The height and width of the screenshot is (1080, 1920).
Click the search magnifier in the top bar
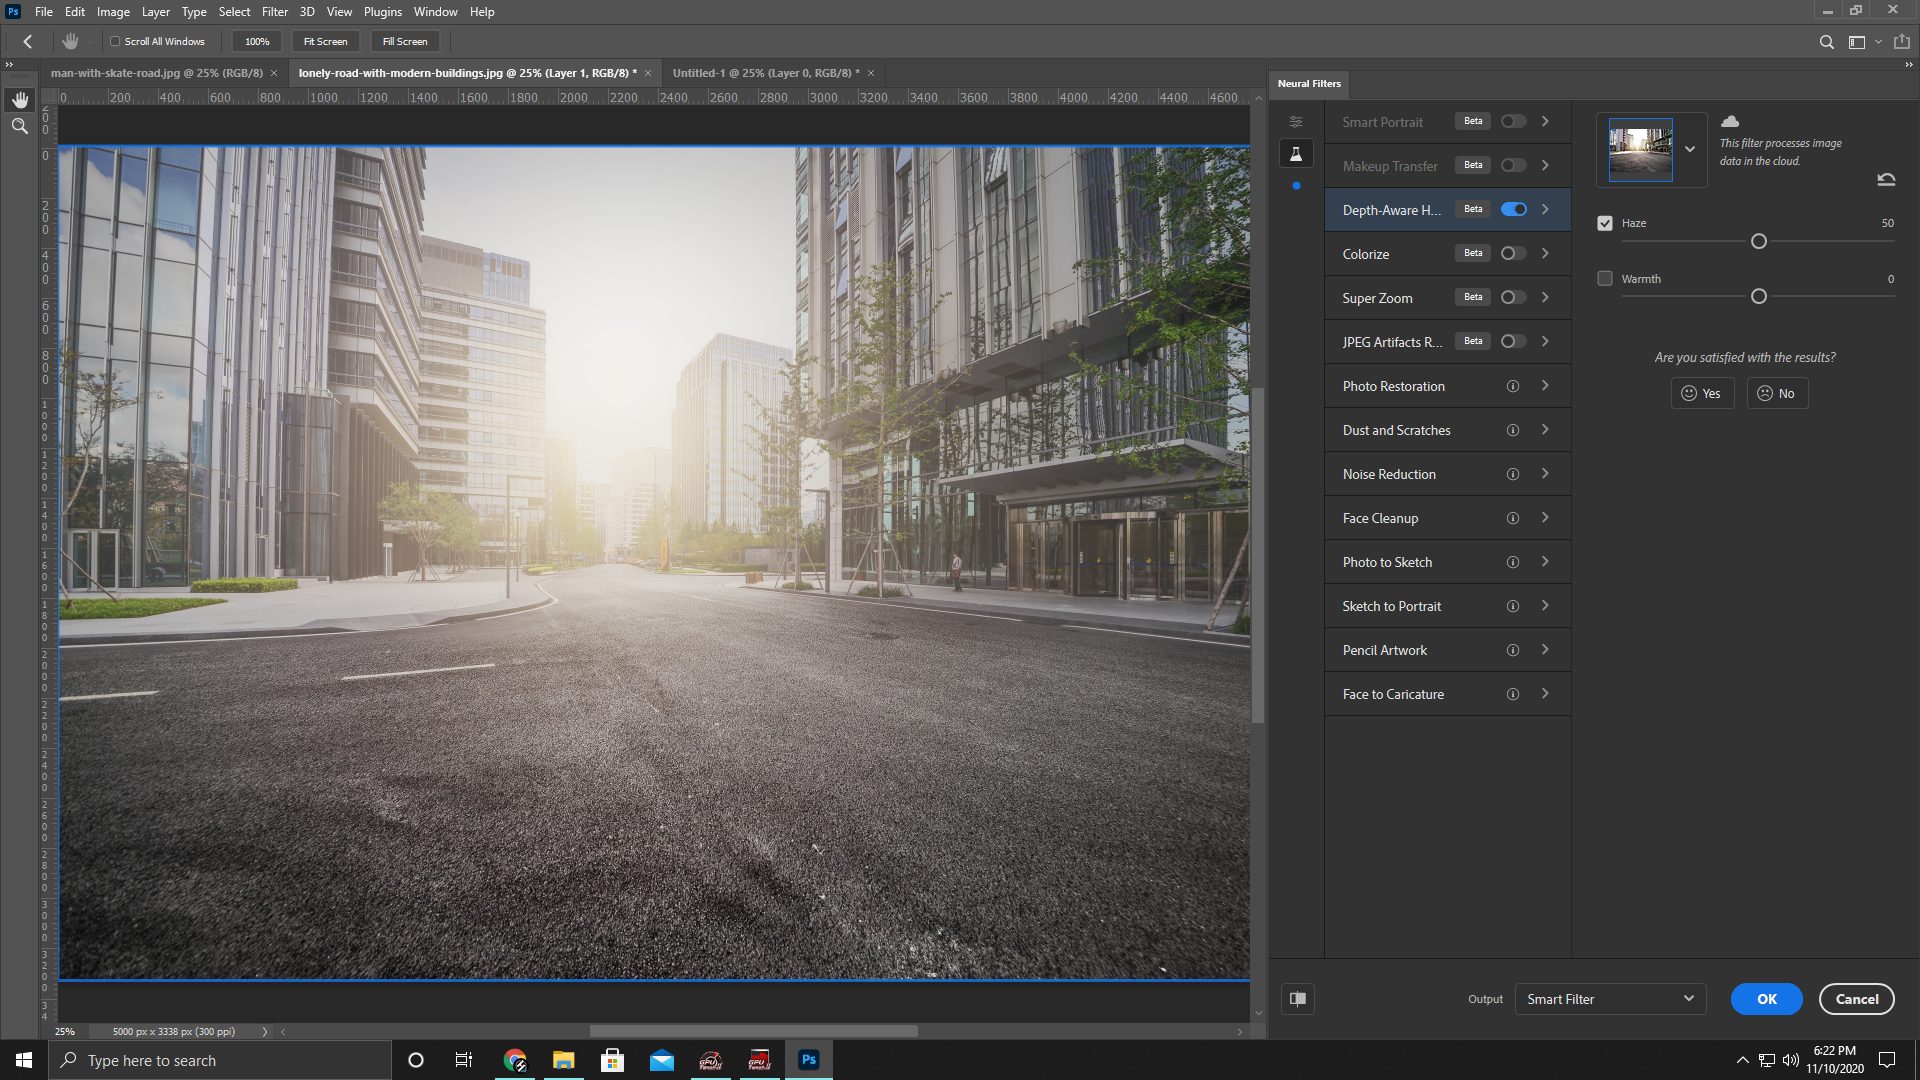1826,42
